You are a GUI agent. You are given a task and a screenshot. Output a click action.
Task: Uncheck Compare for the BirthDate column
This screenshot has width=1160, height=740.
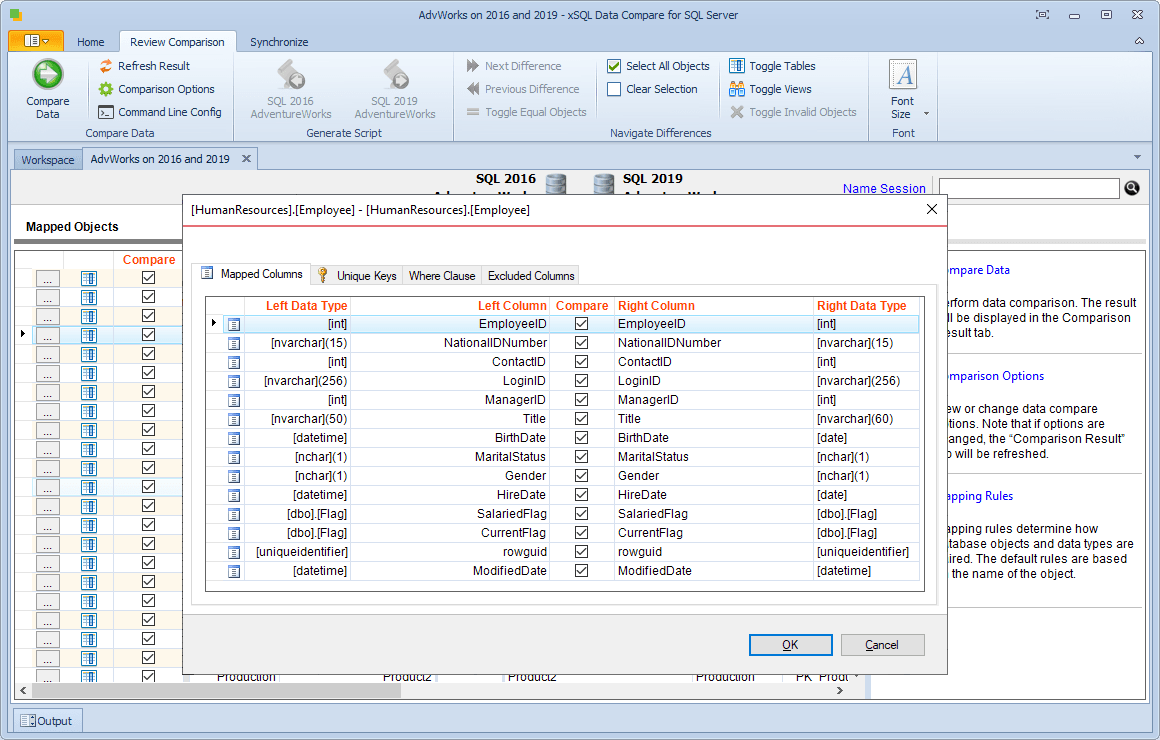tap(581, 437)
